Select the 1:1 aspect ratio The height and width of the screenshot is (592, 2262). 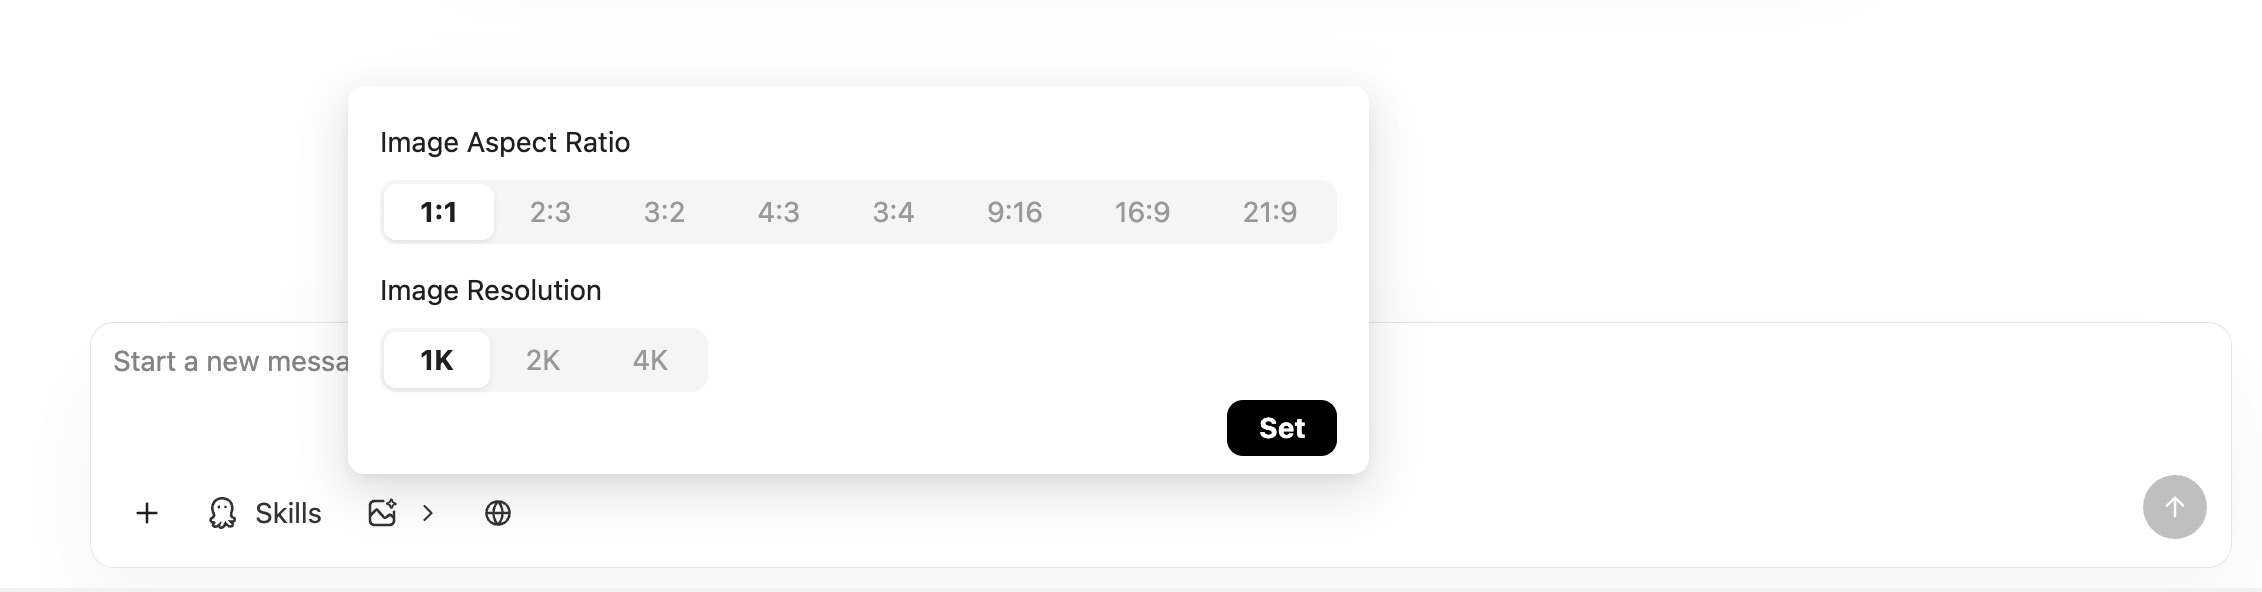[x=438, y=212]
